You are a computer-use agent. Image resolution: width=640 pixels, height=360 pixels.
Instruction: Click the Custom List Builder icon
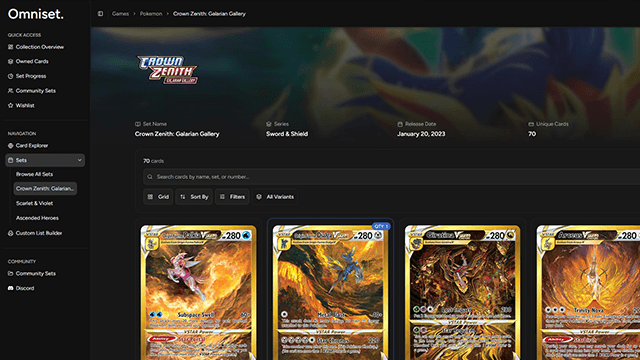(11, 233)
